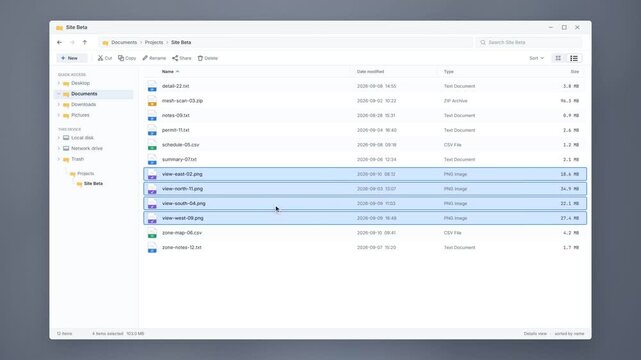Select the file name zone-map-06.csv
This screenshot has height=360, width=641.
182,233
